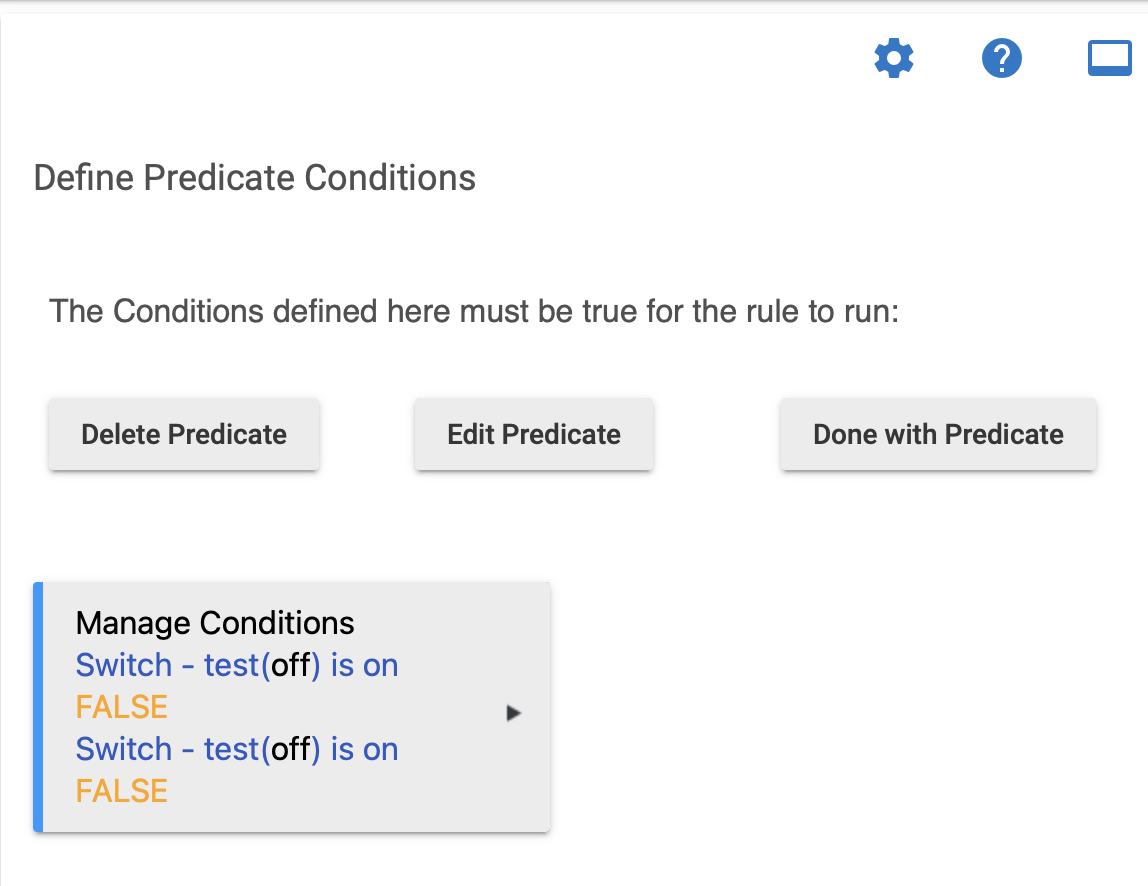Select first 'Switch - test(off) is on' condition
Image resolution: width=1148 pixels, height=886 pixels.
[x=237, y=666]
